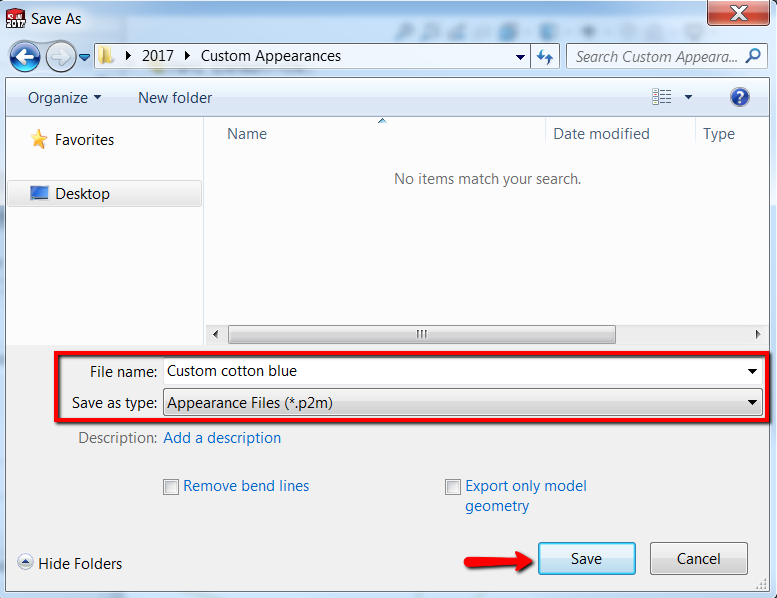Image resolution: width=777 pixels, height=598 pixels.
Task: Click the Back navigation arrow
Action: click(25, 57)
